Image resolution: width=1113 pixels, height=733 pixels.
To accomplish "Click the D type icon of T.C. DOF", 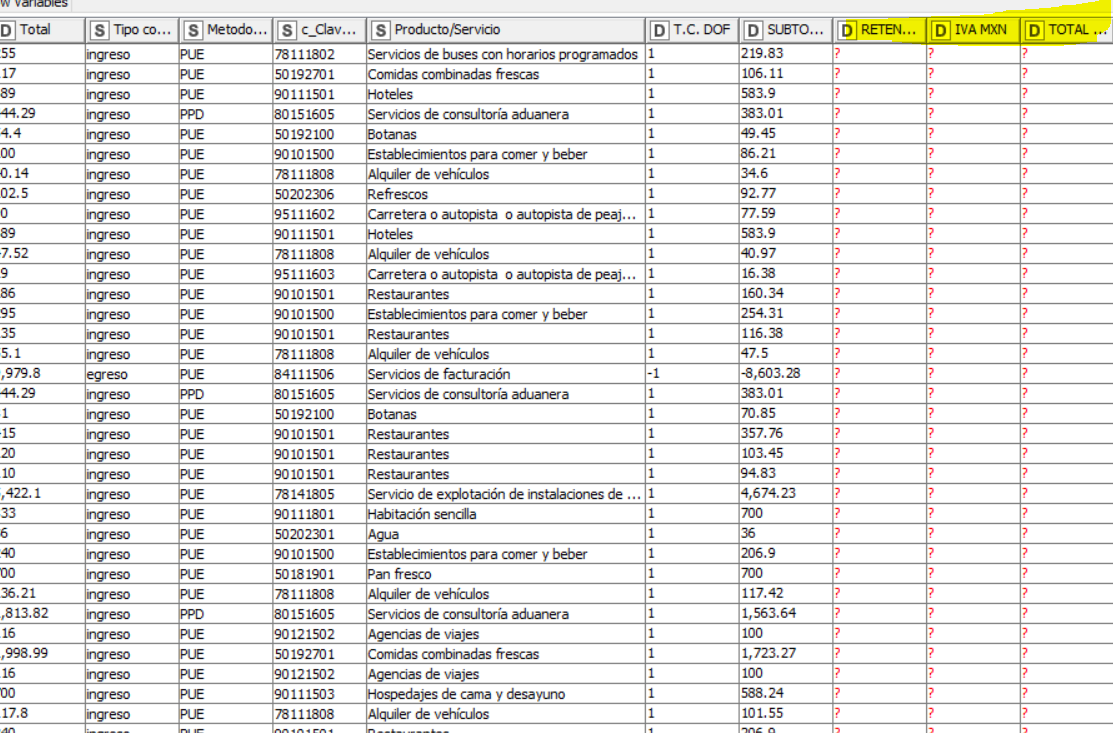I will pyautogui.click(x=659, y=31).
